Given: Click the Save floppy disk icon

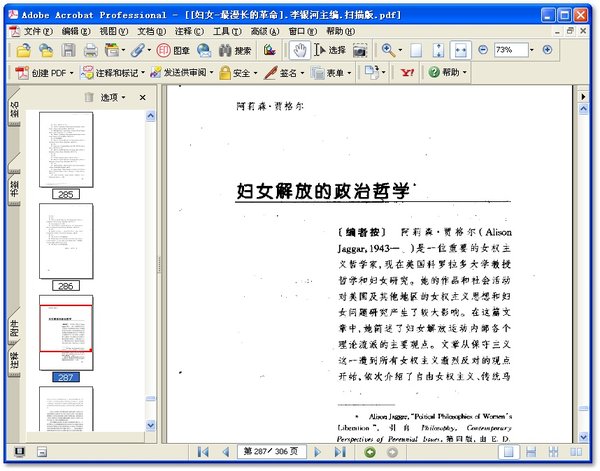Looking at the screenshot, I should 68,50.
